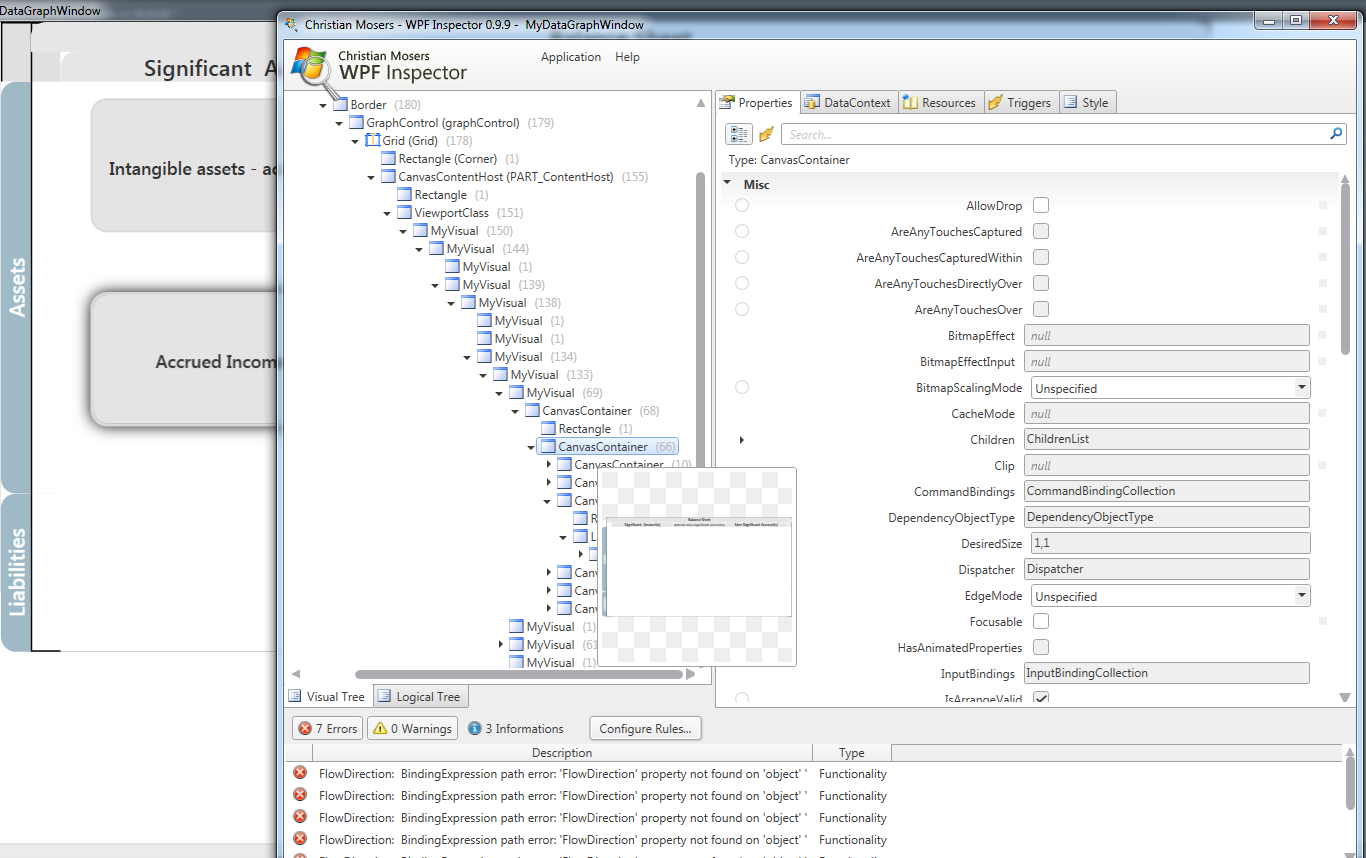
Task: Collapse the Border (180) tree node
Action: click(x=323, y=105)
